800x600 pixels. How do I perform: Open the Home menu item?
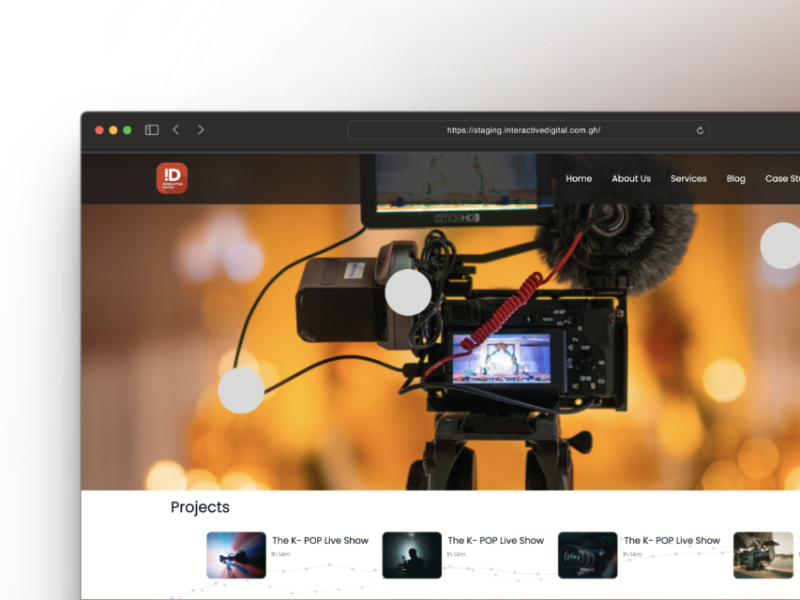coord(578,179)
